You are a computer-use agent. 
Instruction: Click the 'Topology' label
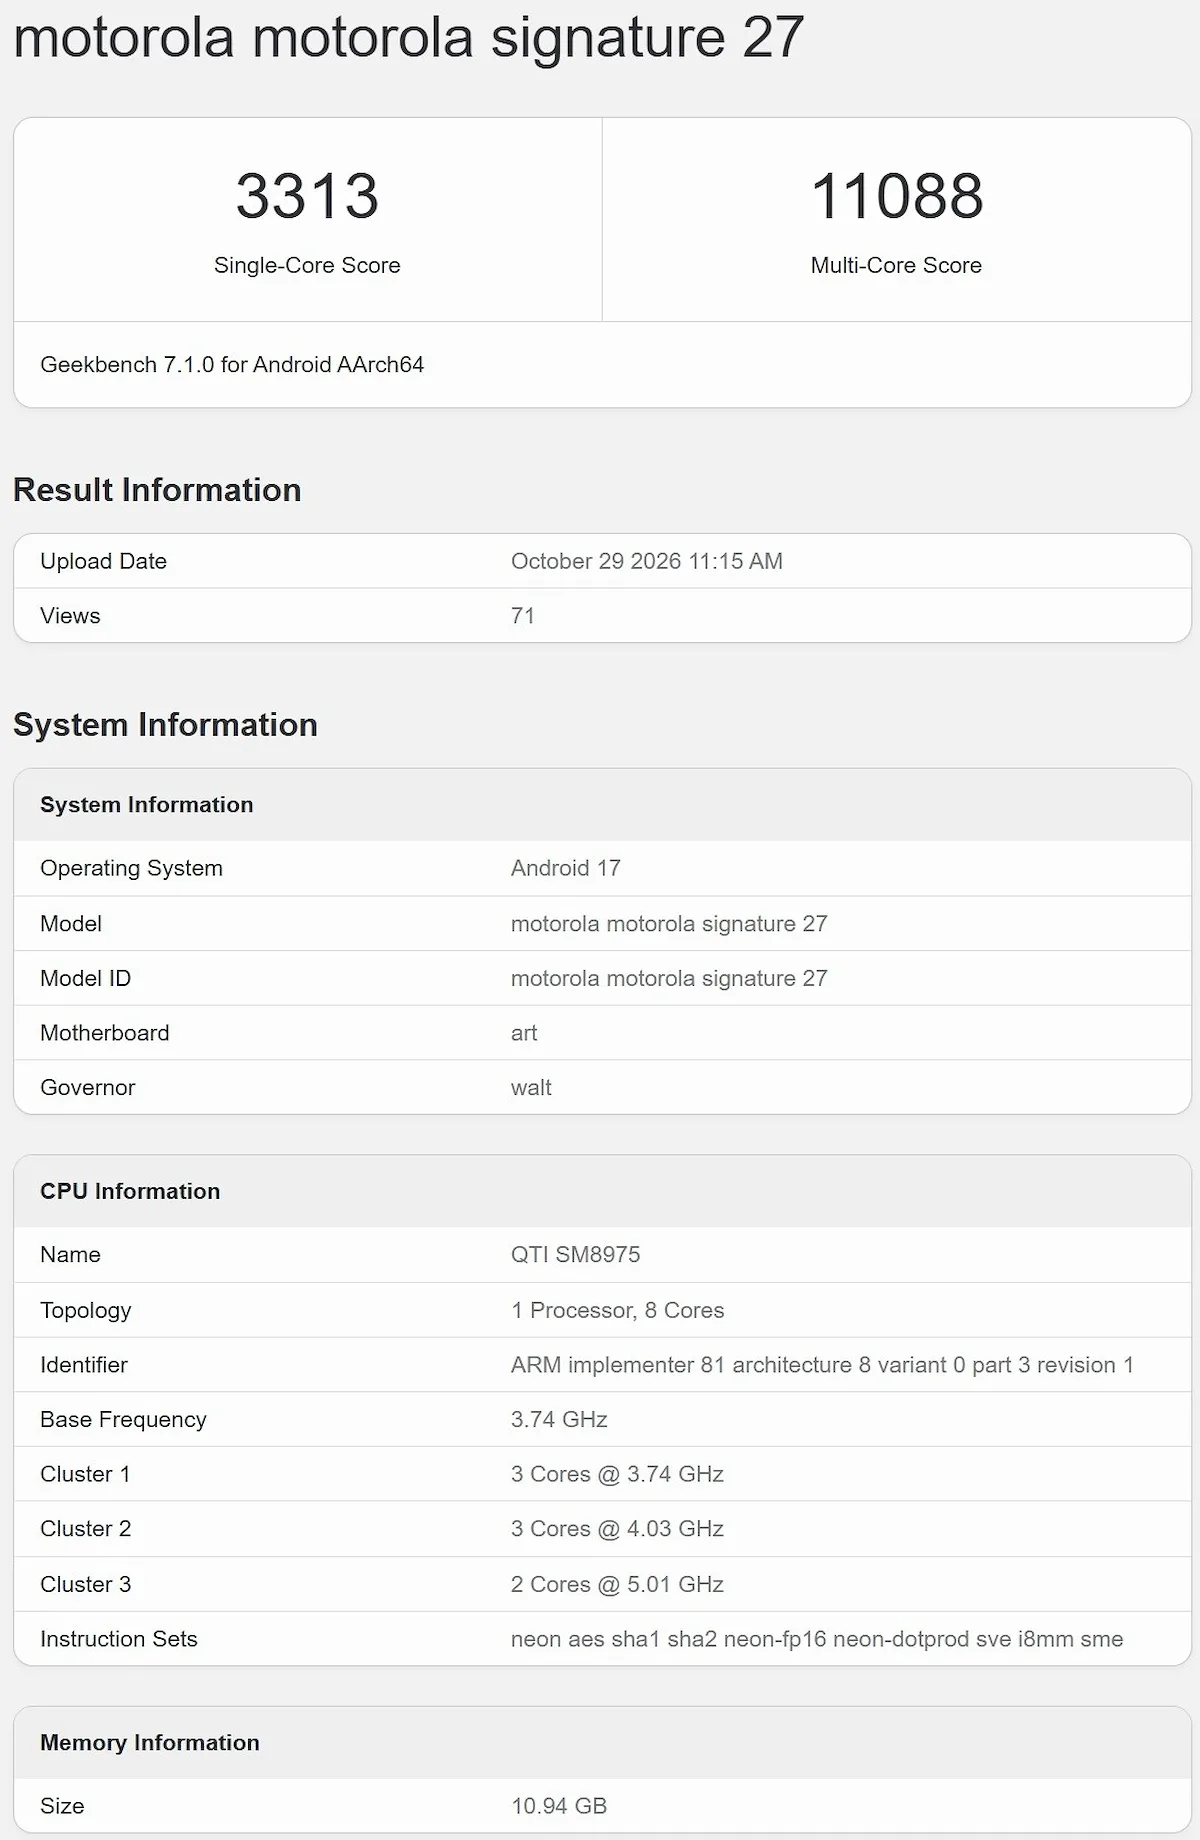coord(85,1310)
